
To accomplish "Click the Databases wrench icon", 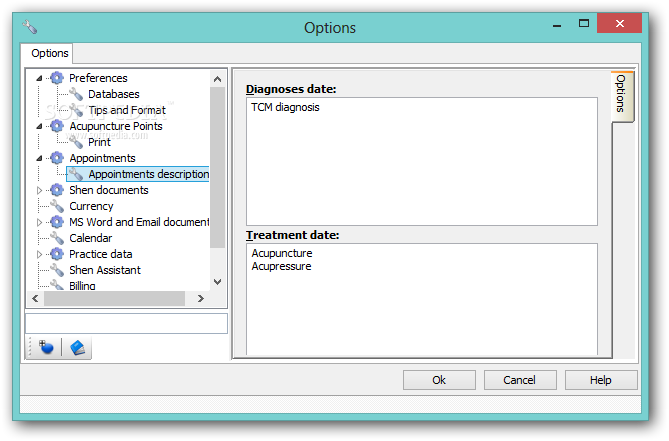I will pos(76,94).
